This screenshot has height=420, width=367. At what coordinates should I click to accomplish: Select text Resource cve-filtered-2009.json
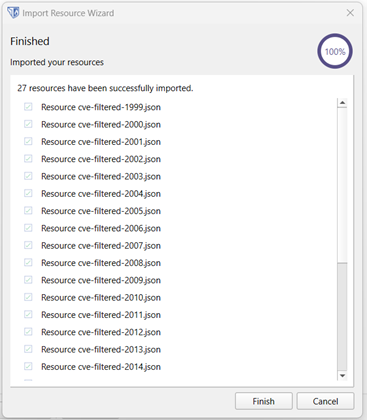[x=101, y=281]
